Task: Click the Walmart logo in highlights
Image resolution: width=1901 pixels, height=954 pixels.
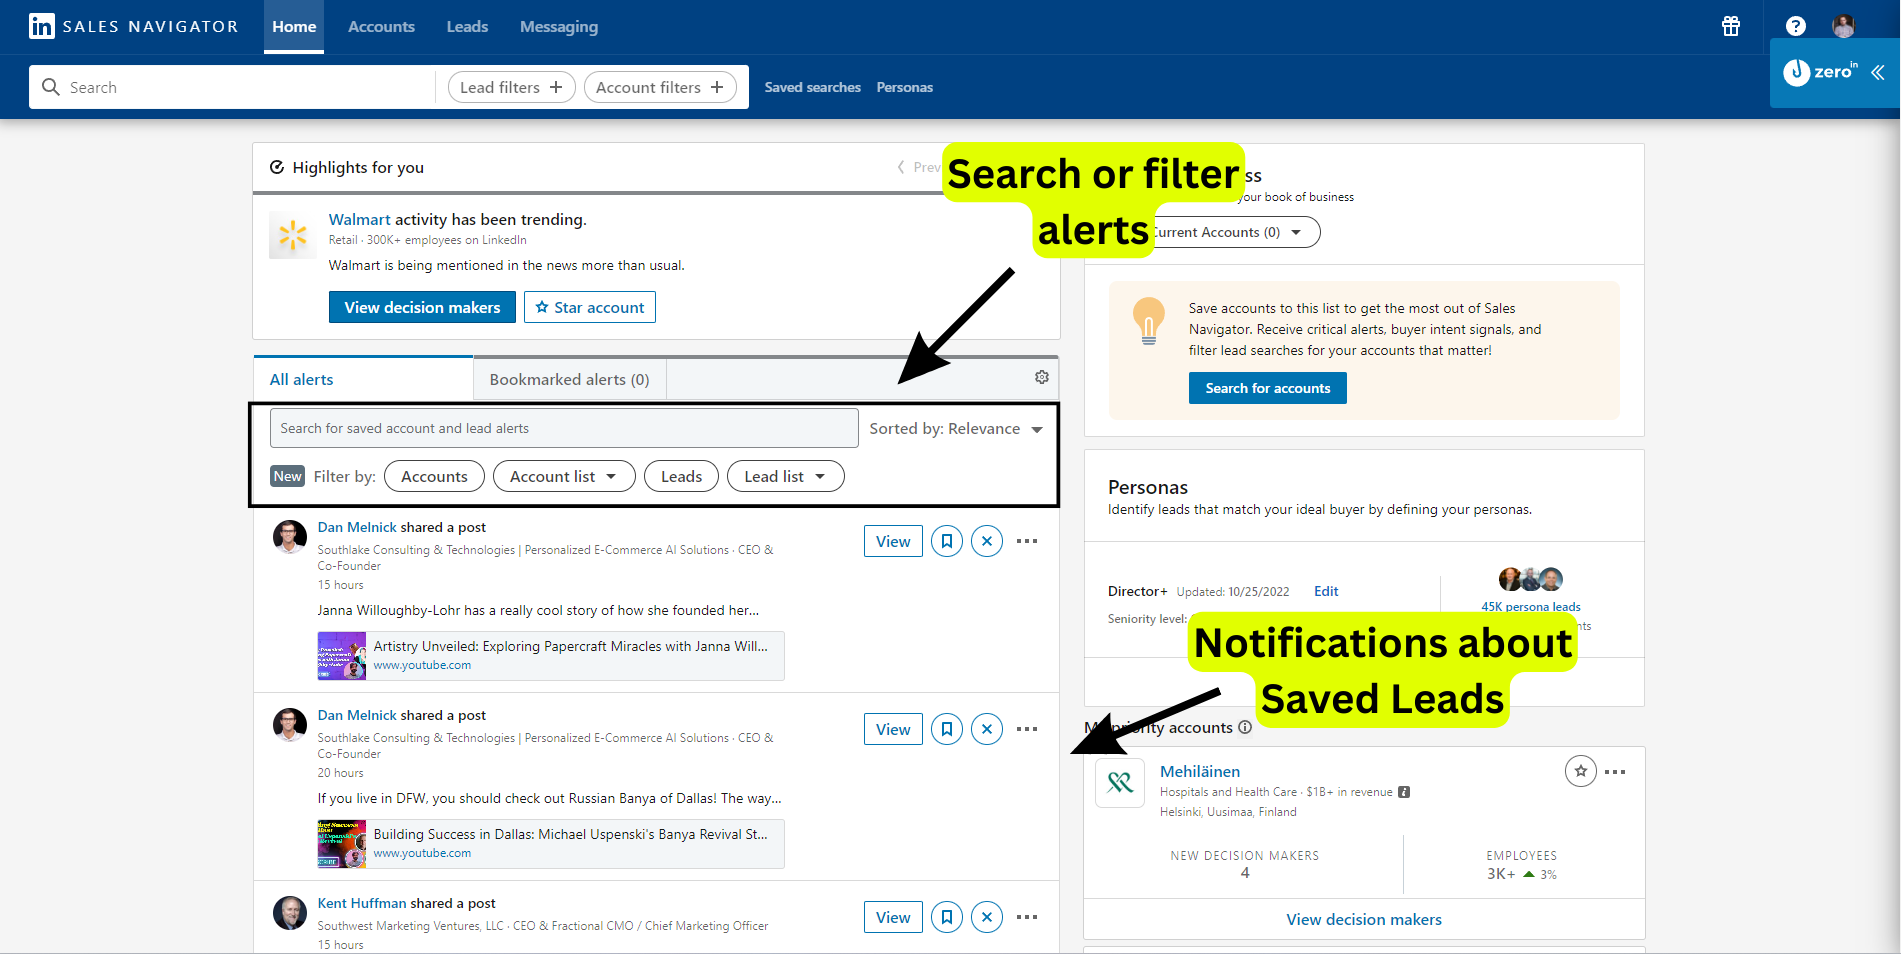Action: click(293, 235)
